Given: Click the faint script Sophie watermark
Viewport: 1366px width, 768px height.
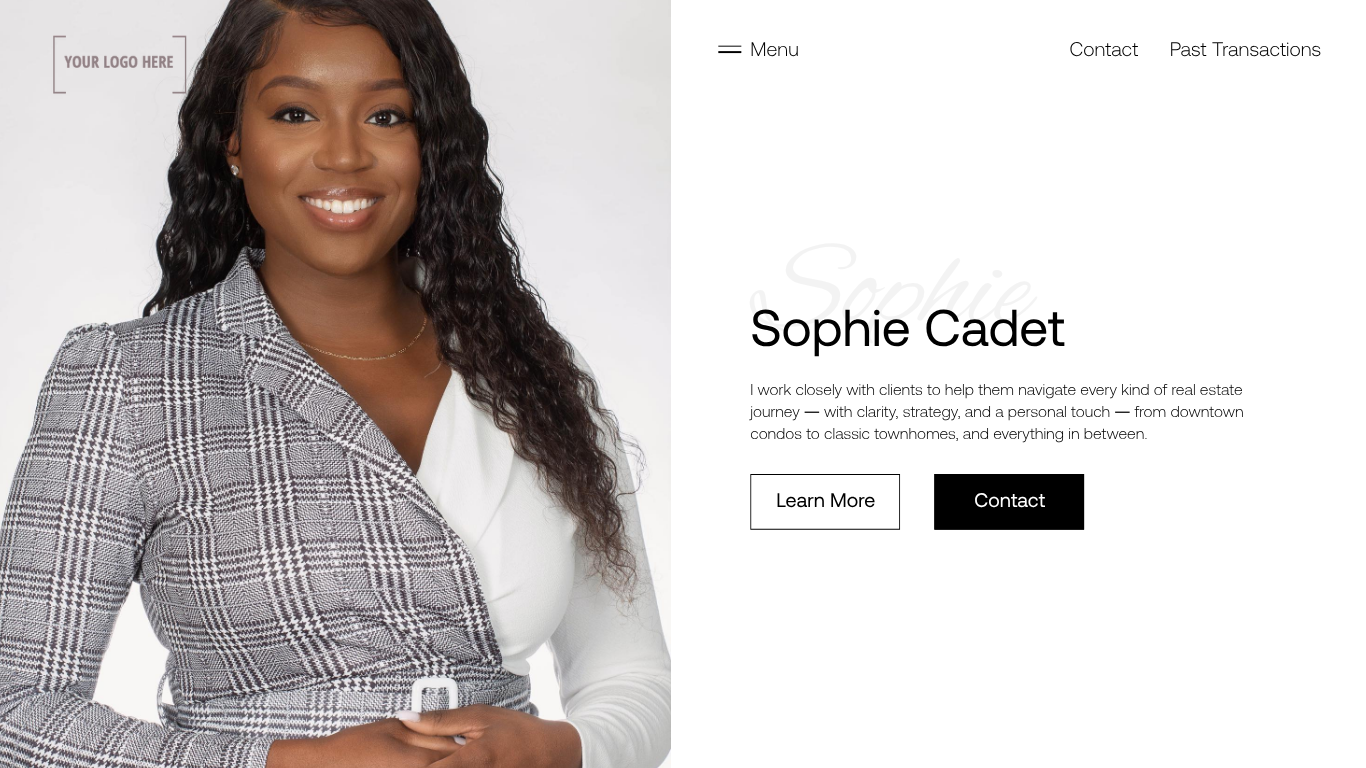Looking at the screenshot, I should [x=893, y=278].
